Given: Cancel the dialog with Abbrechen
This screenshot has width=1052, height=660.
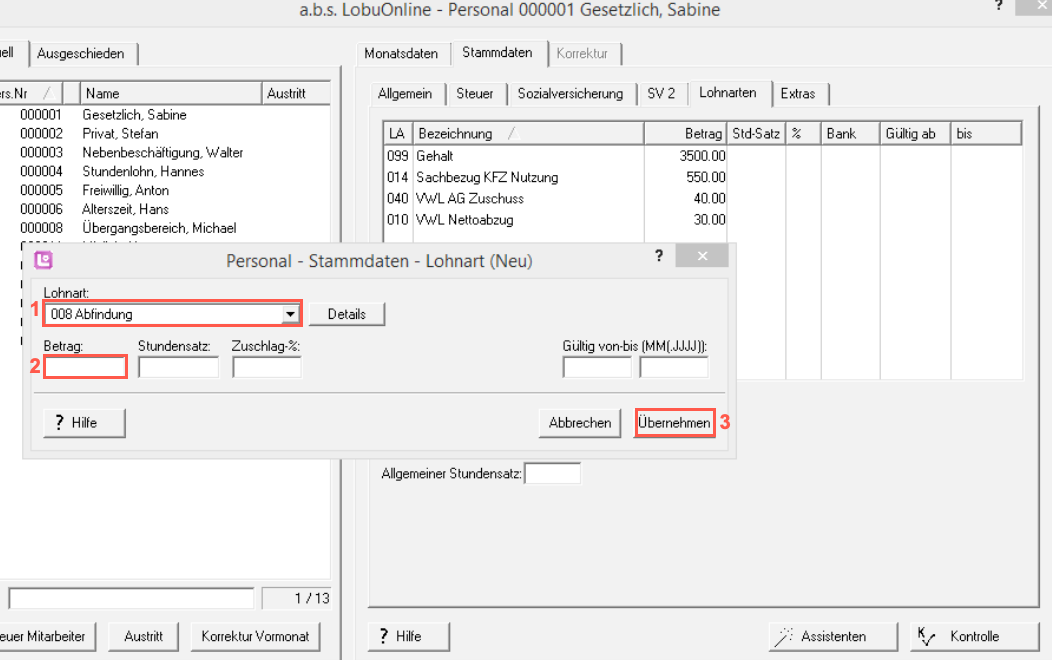Looking at the screenshot, I should (x=580, y=423).
